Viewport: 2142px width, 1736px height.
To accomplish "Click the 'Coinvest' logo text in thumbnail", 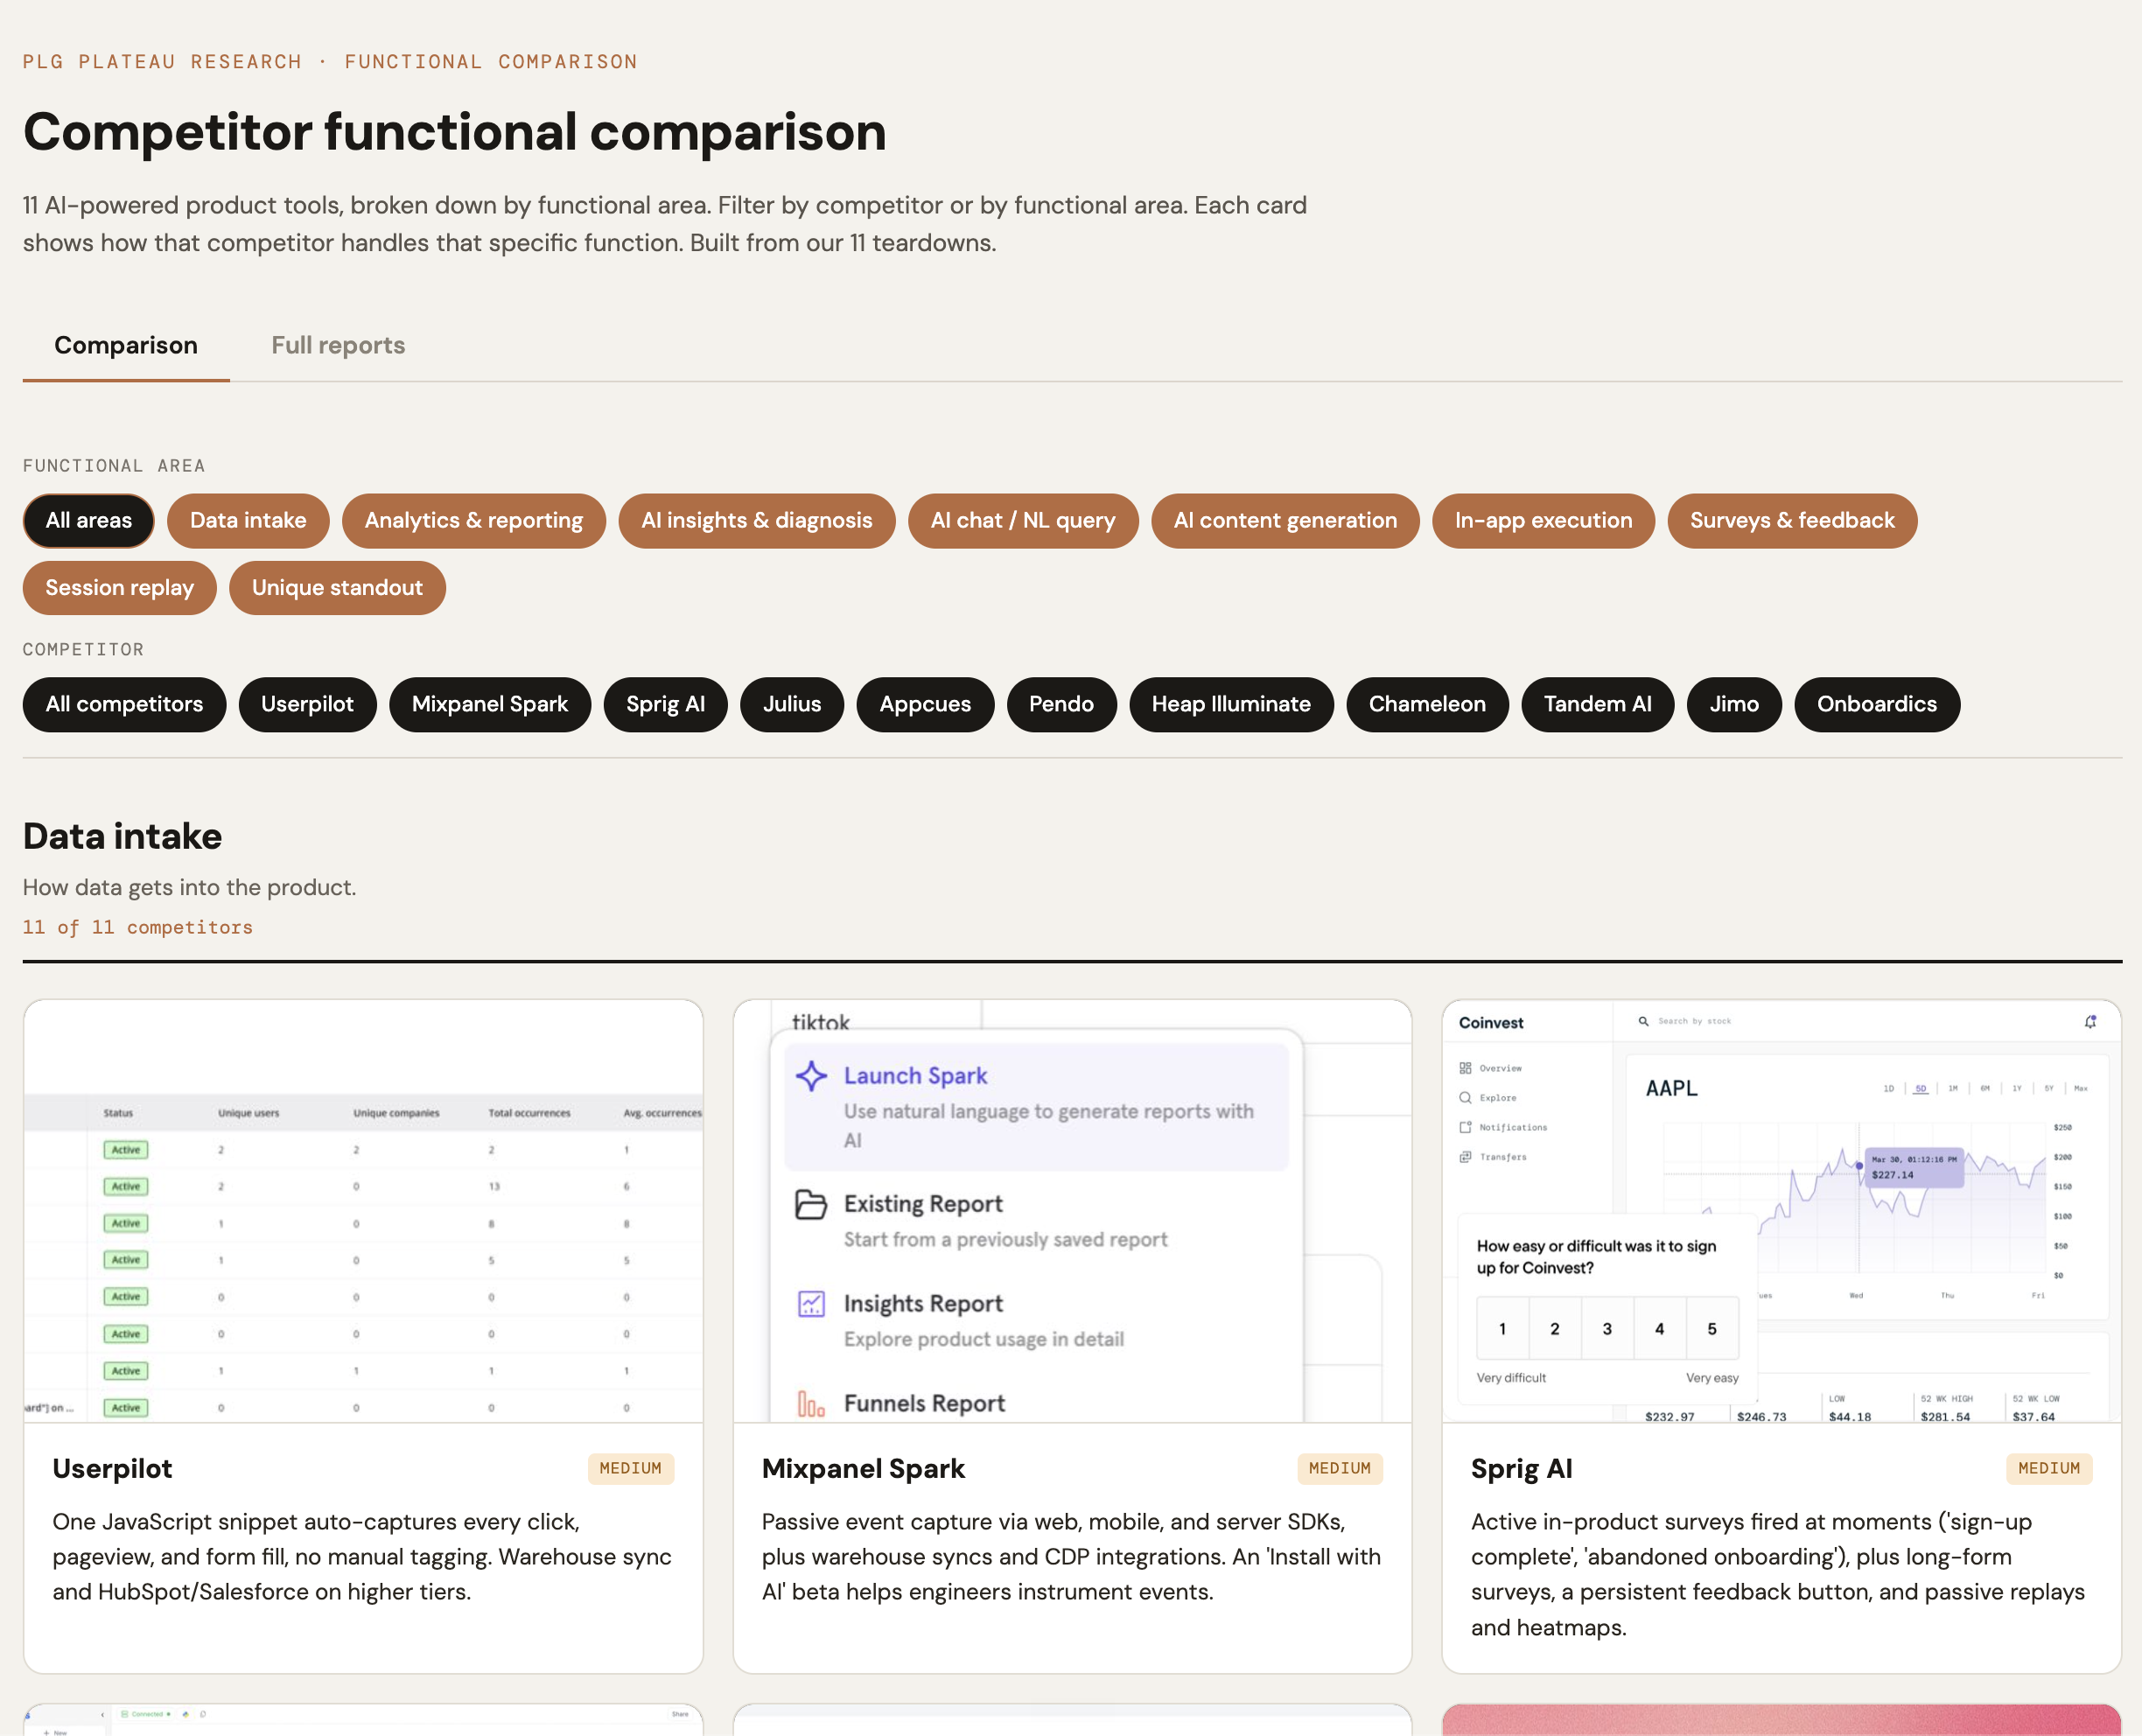I will (1491, 1023).
